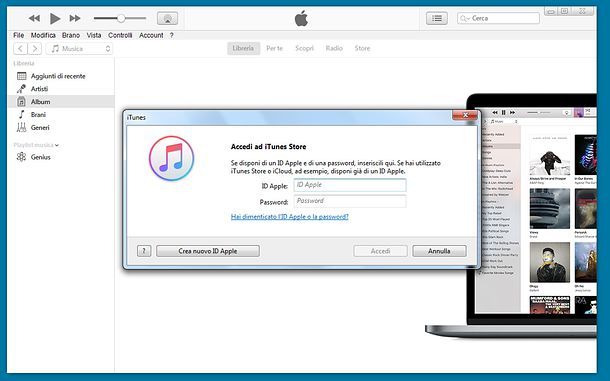Image resolution: width=610 pixels, height=381 pixels.
Task: Open the ? help menu
Action: [171, 35]
